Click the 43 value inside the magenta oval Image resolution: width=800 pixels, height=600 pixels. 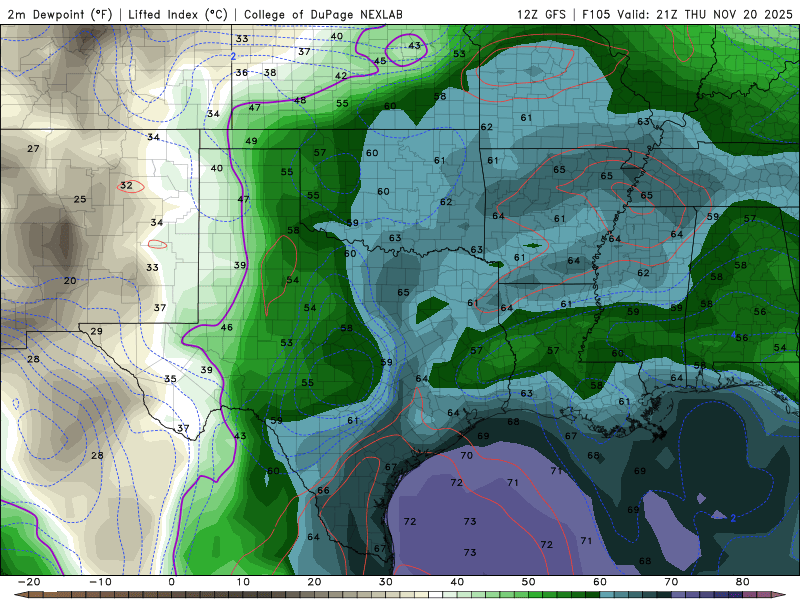coord(414,45)
